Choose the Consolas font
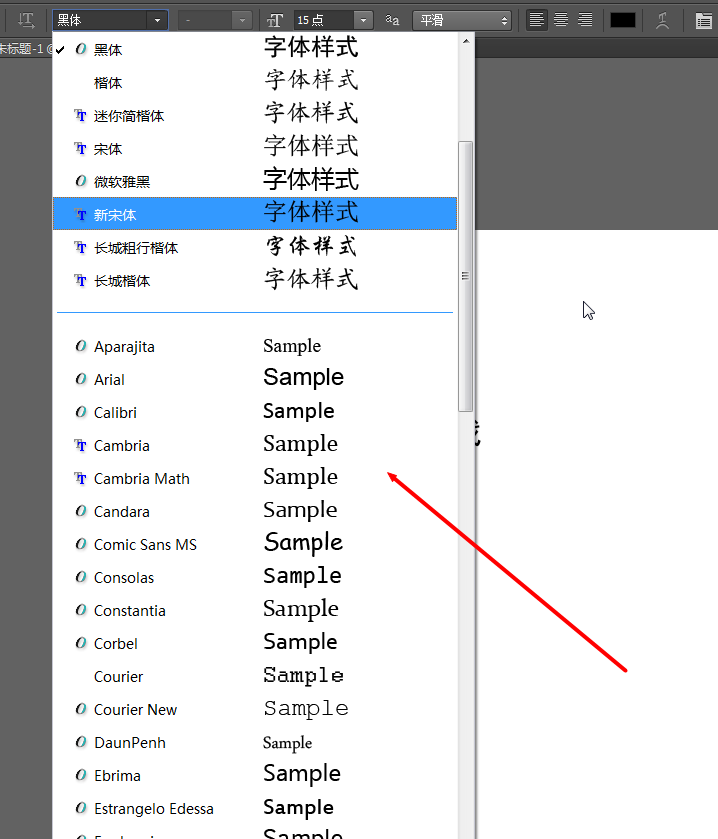The height and width of the screenshot is (839, 718). 255,577
